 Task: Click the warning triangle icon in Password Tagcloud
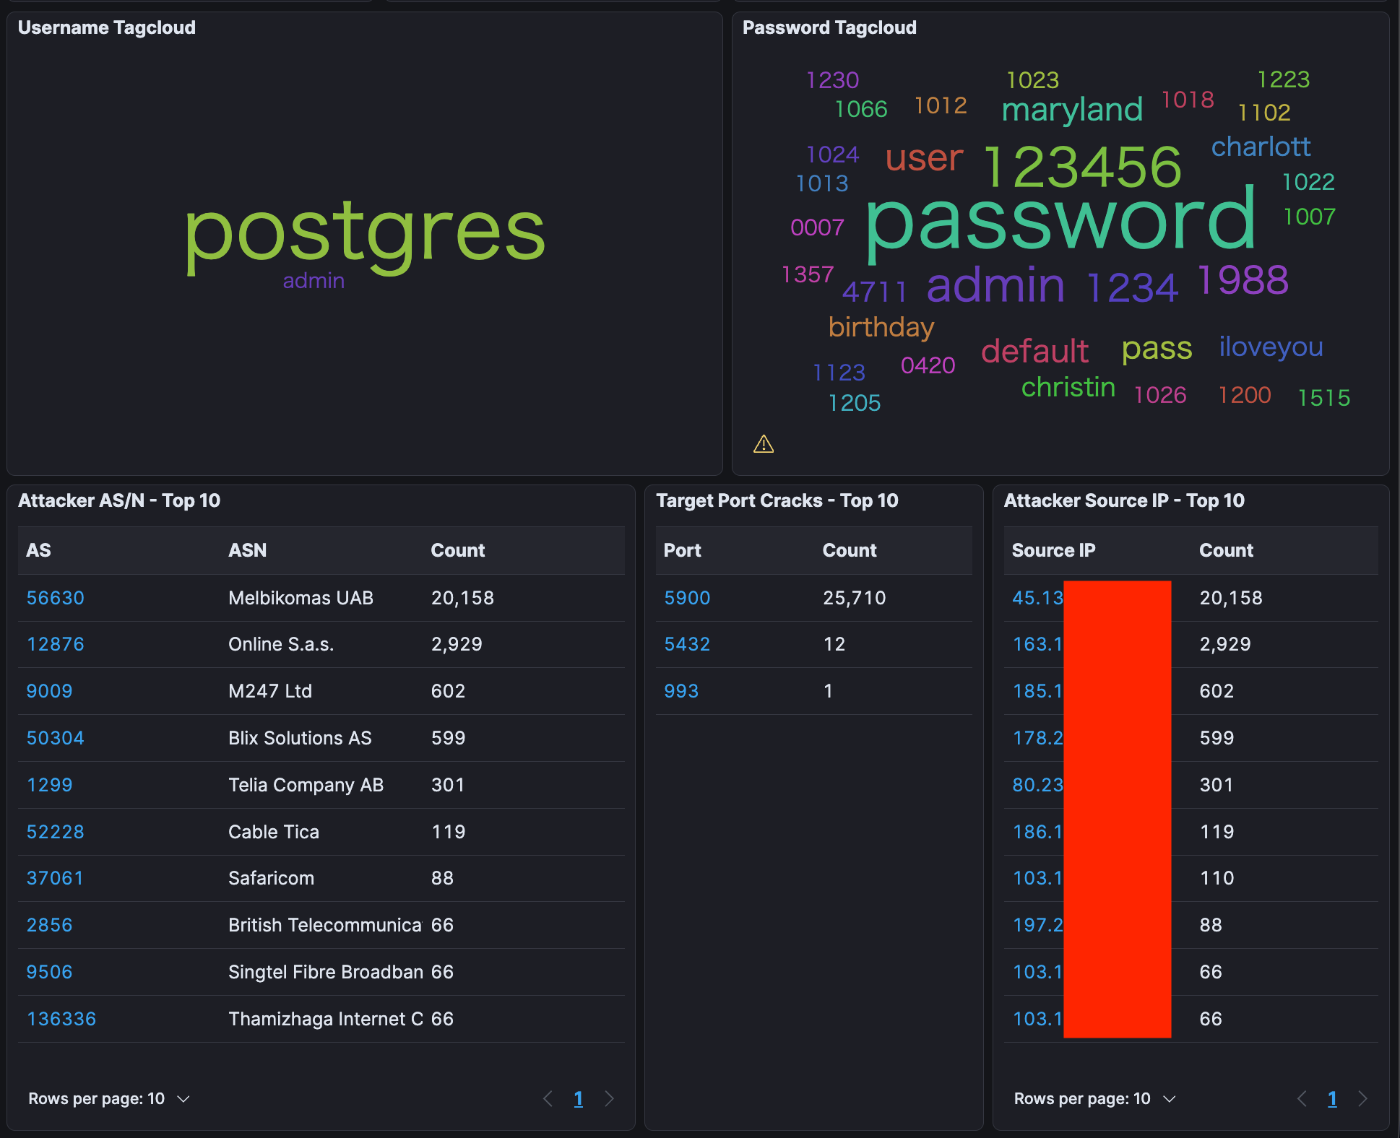(x=764, y=444)
